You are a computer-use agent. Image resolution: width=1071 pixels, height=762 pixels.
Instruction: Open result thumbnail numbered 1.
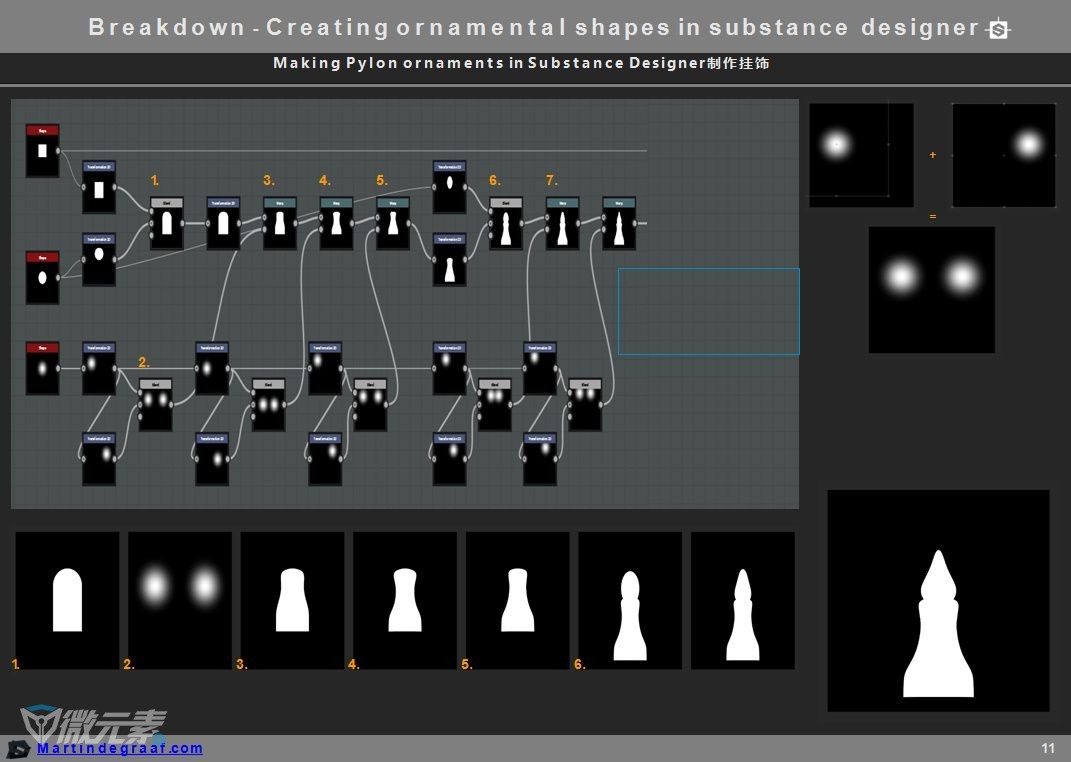pyautogui.click(x=67, y=600)
